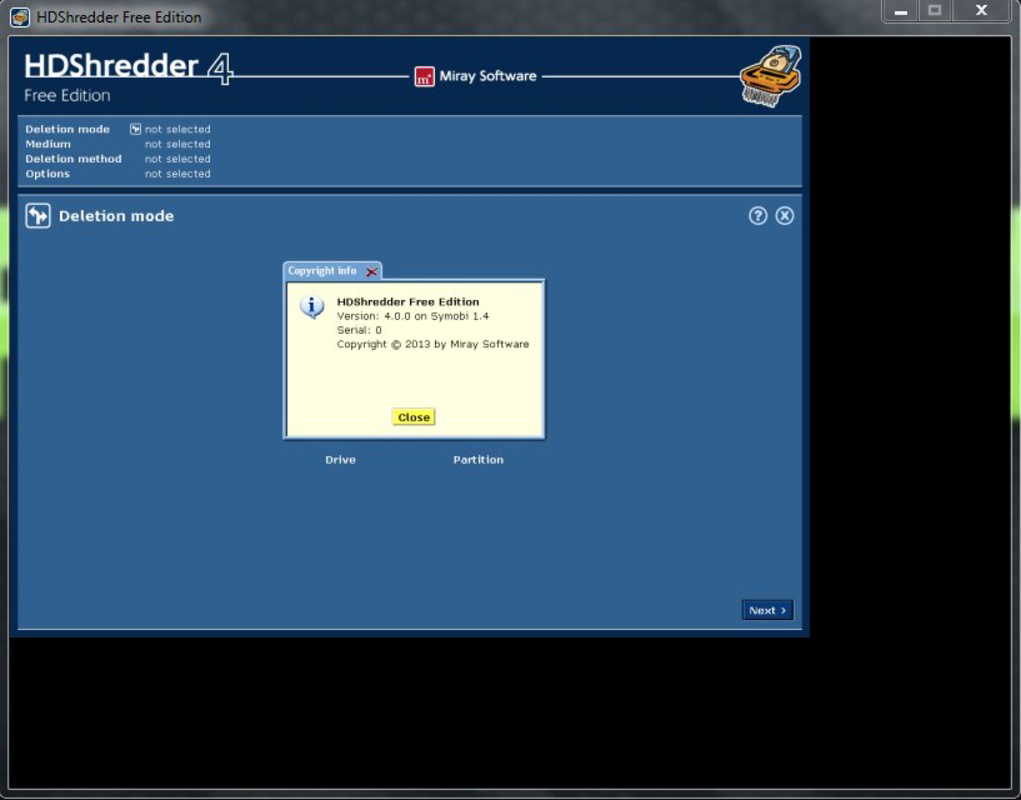Choose the Partition deletion mode
Image resolution: width=1021 pixels, height=800 pixels.
coord(478,460)
